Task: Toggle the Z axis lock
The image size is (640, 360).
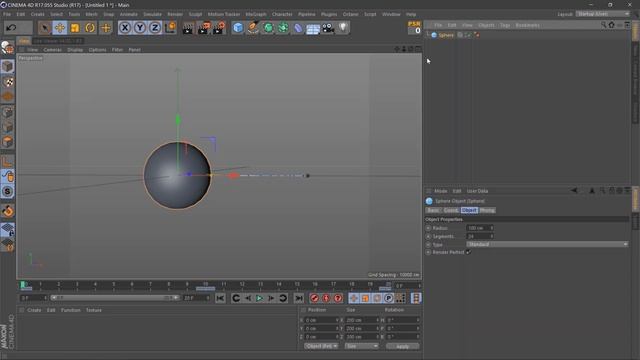Action: pos(155,28)
